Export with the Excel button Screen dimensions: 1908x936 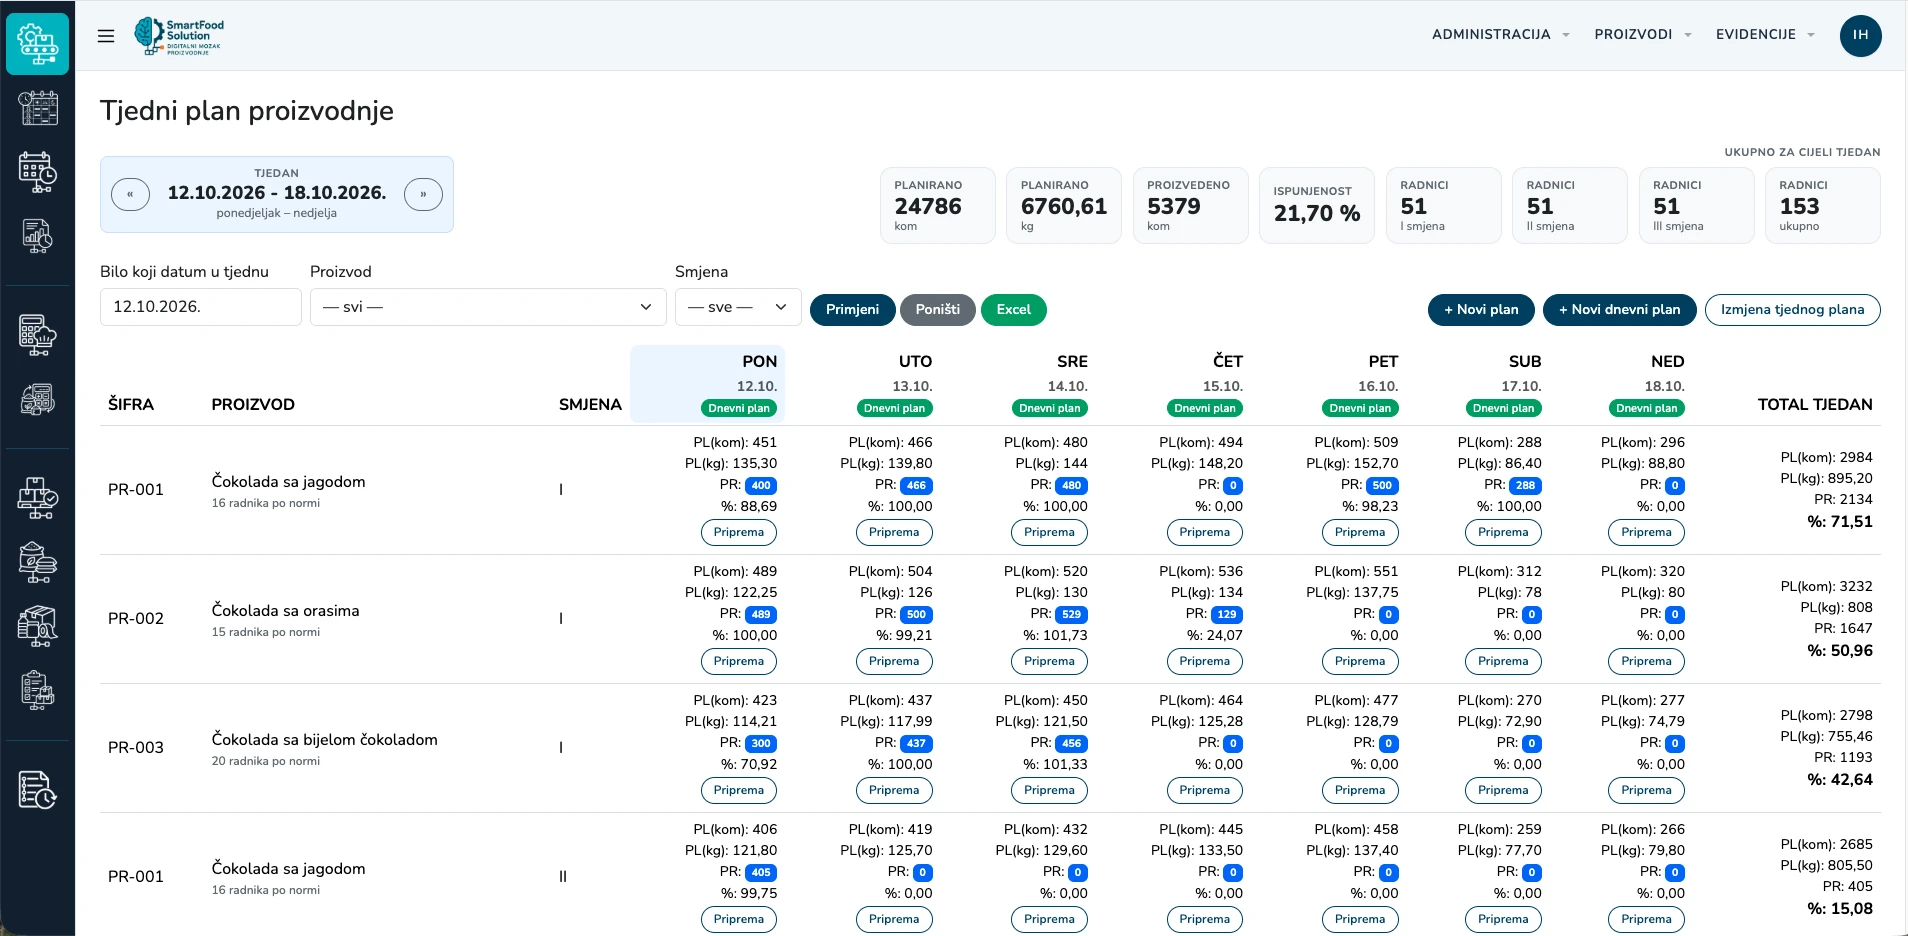click(1013, 310)
